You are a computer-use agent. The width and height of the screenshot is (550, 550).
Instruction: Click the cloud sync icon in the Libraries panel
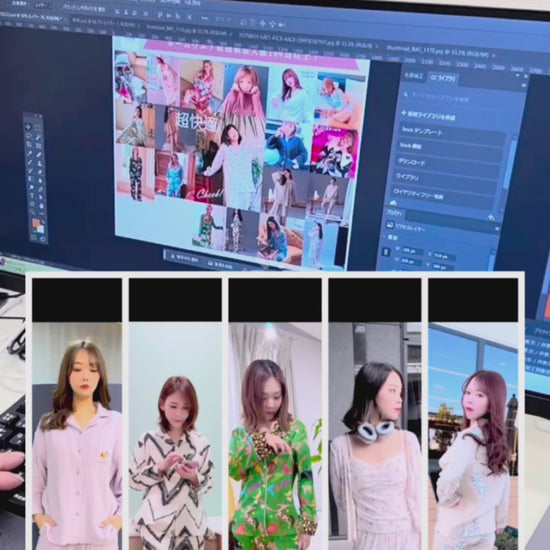[393, 203]
